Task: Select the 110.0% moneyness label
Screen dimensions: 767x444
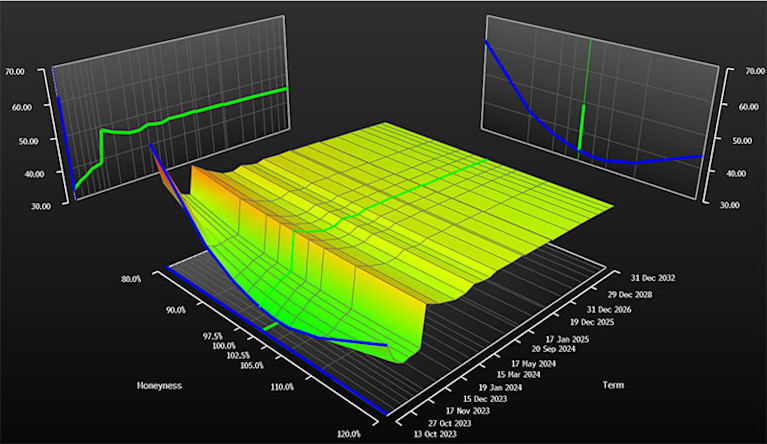Action: click(282, 387)
